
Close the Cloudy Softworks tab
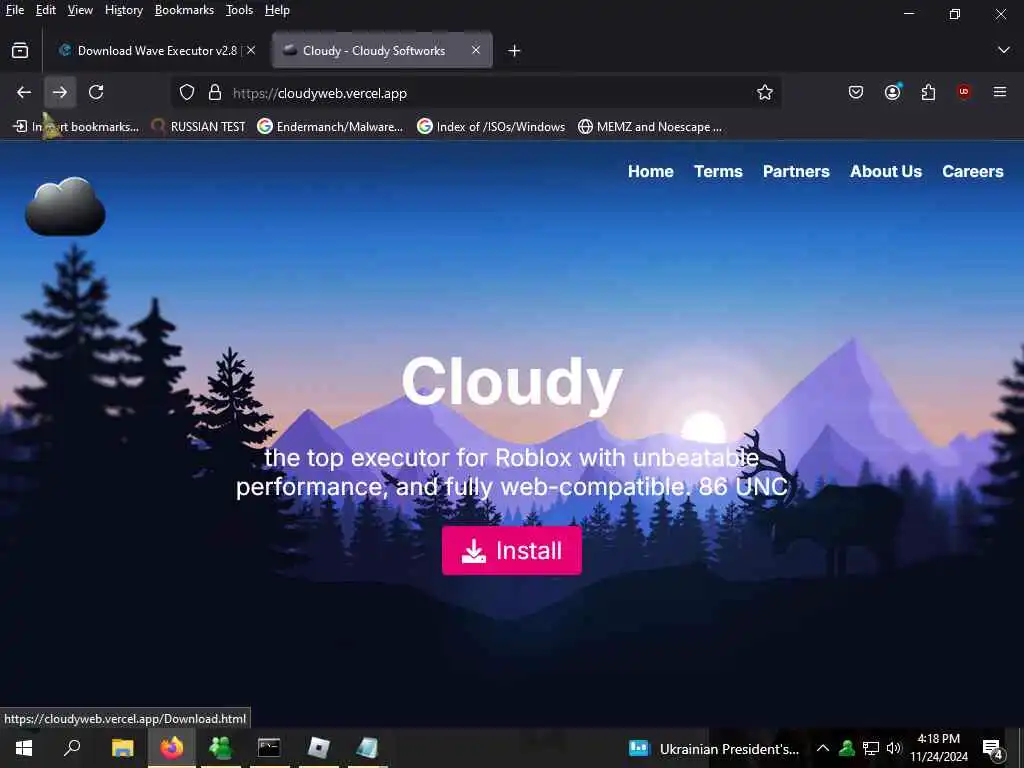click(x=476, y=50)
